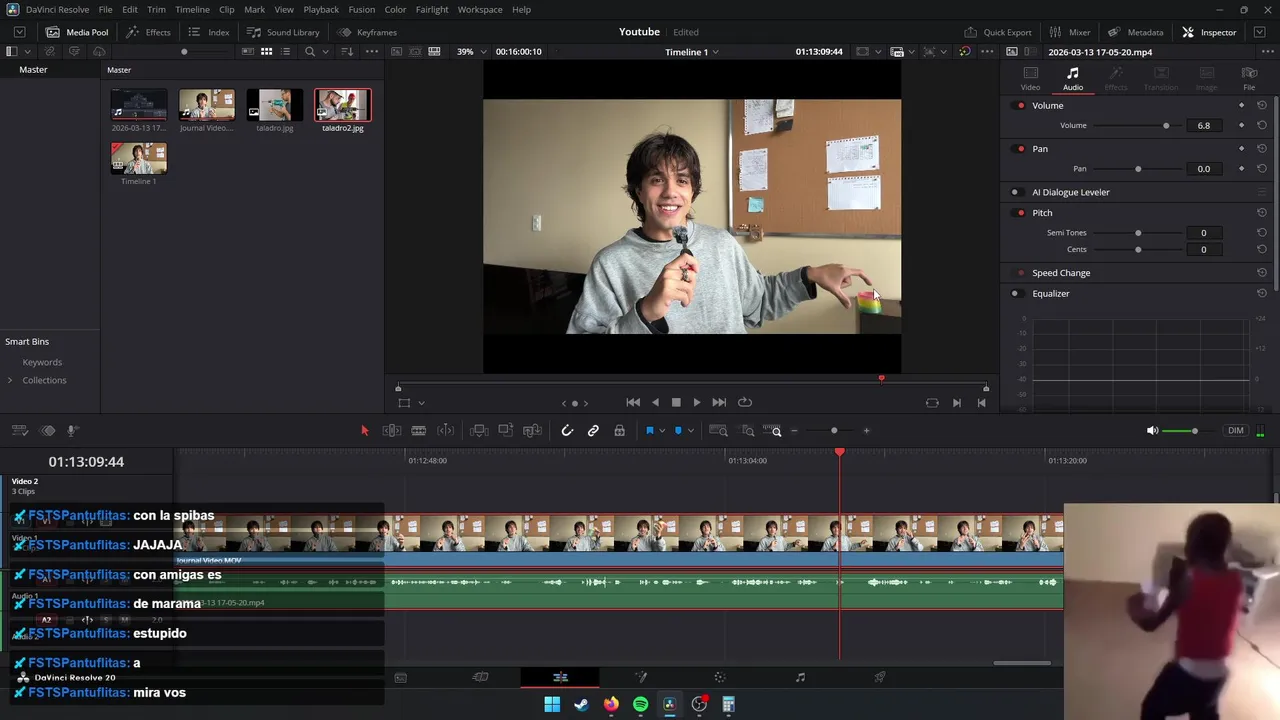Click the Volume value field 6.8

[x=1203, y=126]
